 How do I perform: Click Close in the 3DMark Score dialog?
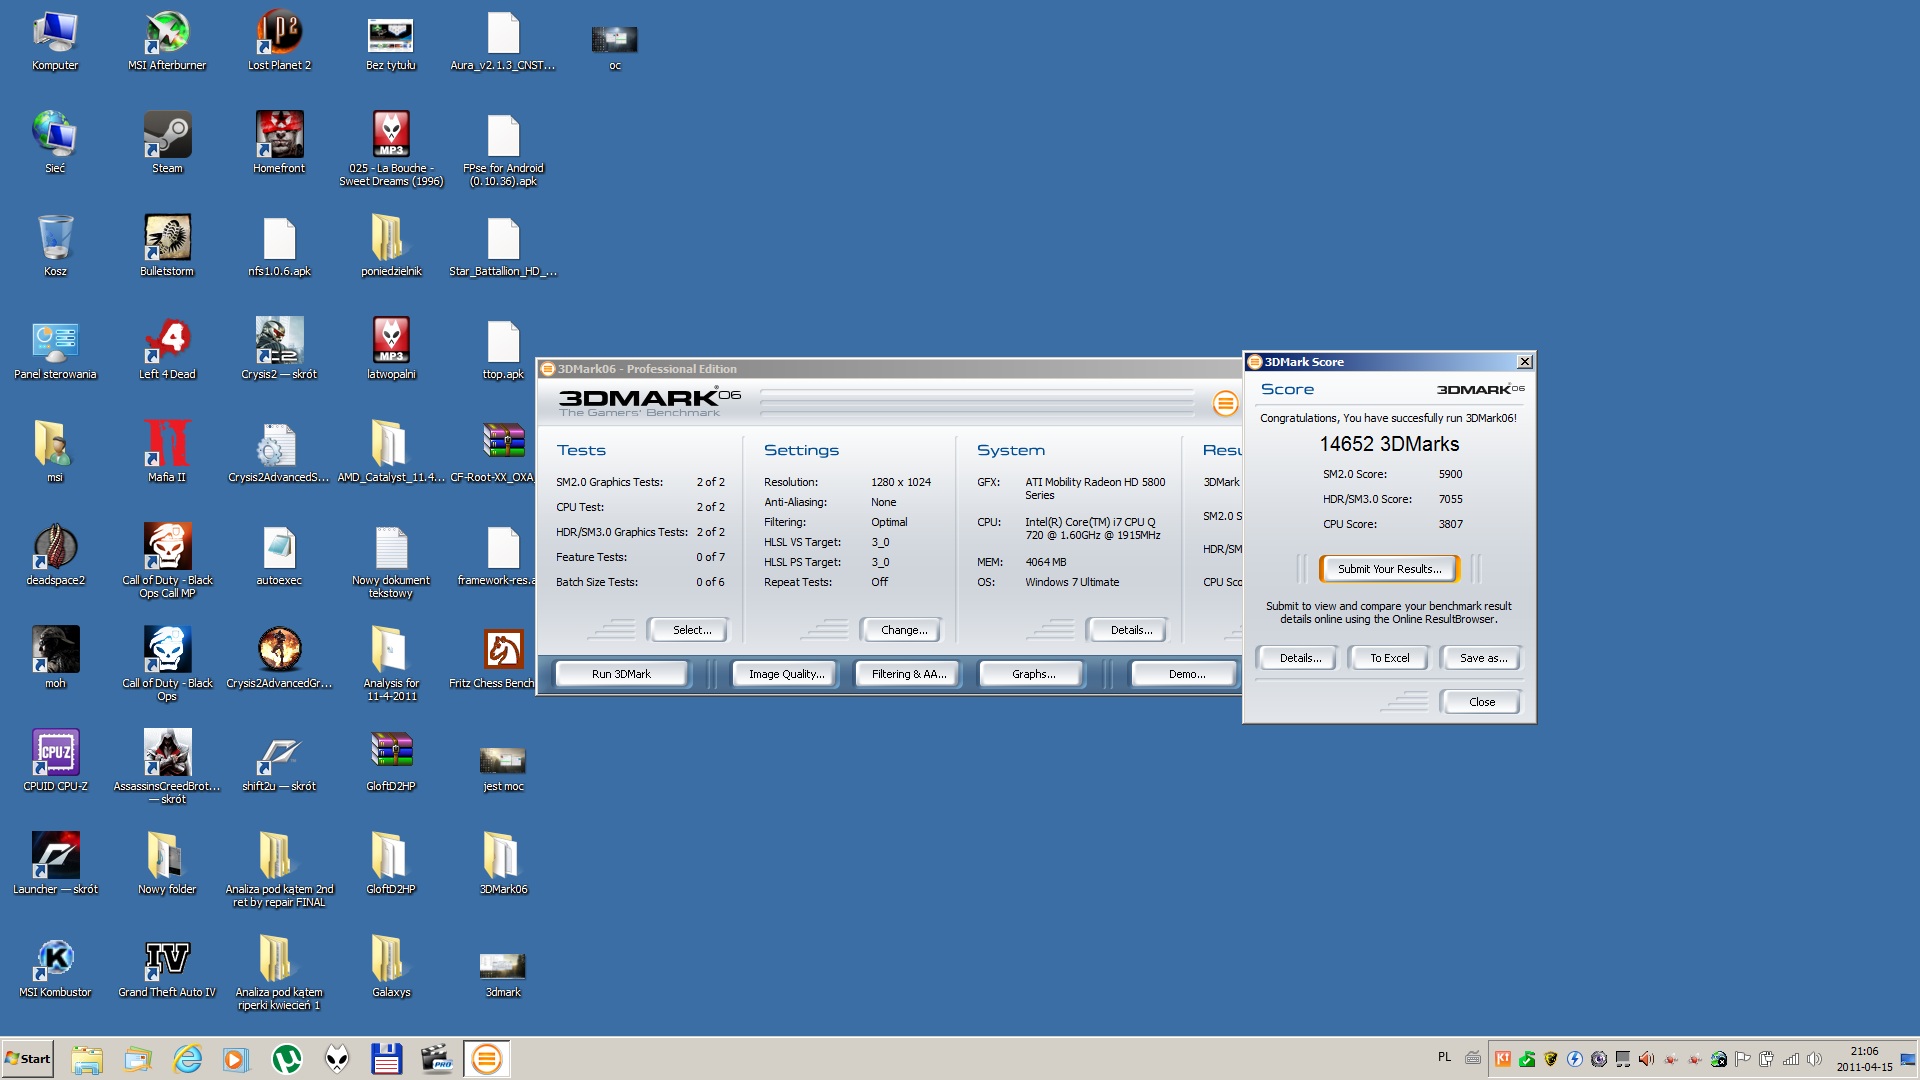(x=1481, y=702)
